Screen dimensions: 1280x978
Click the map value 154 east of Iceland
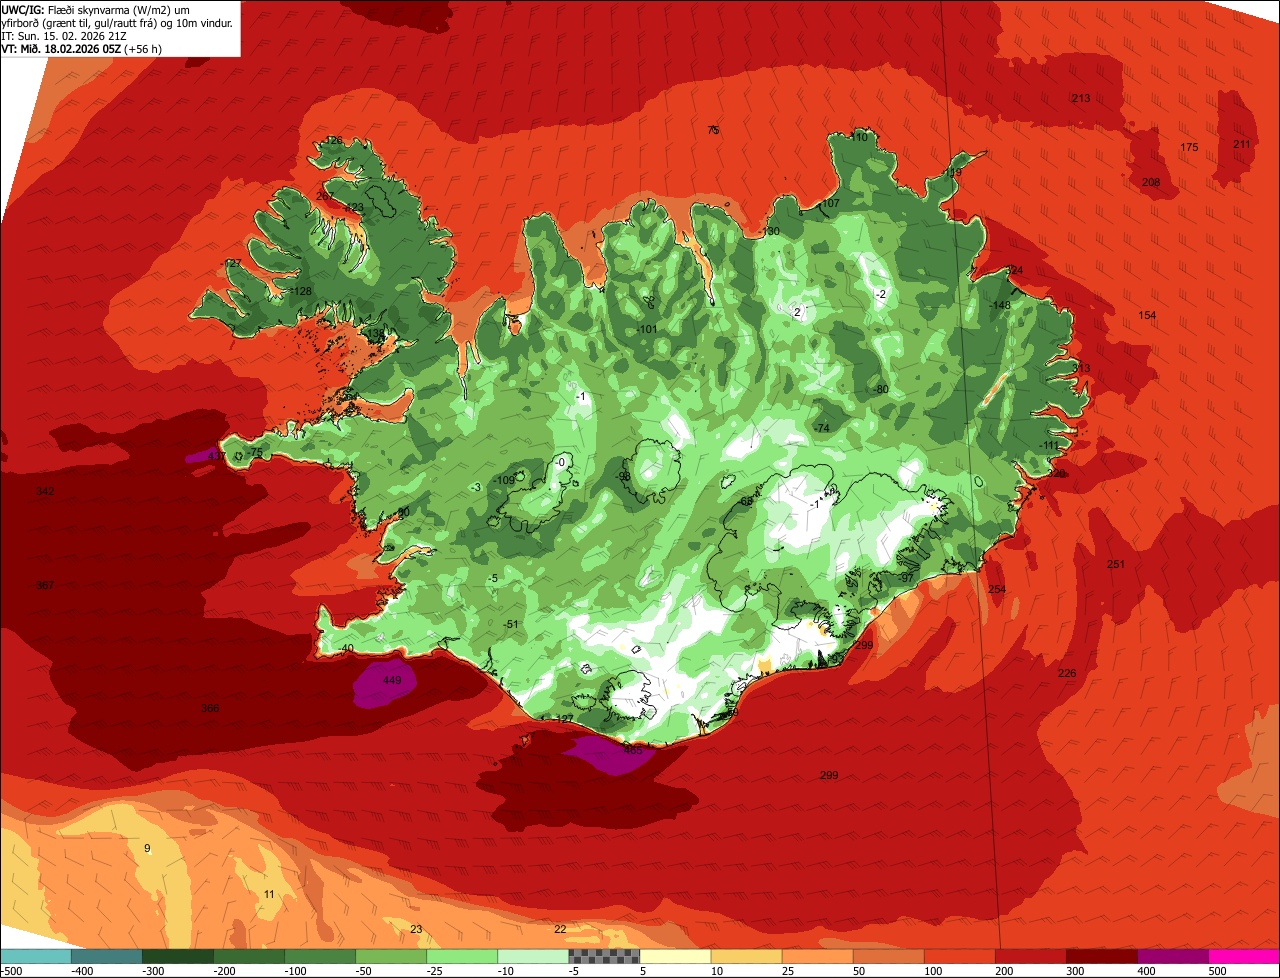pyautogui.click(x=1147, y=315)
